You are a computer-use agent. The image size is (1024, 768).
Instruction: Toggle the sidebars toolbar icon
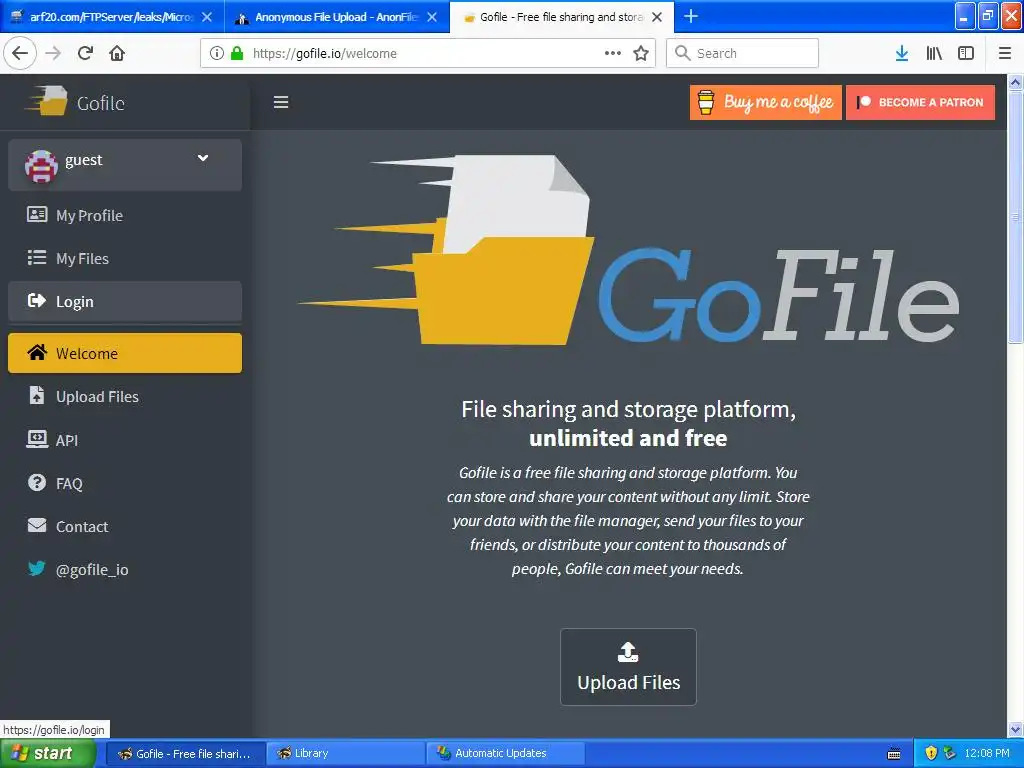click(966, 53)
